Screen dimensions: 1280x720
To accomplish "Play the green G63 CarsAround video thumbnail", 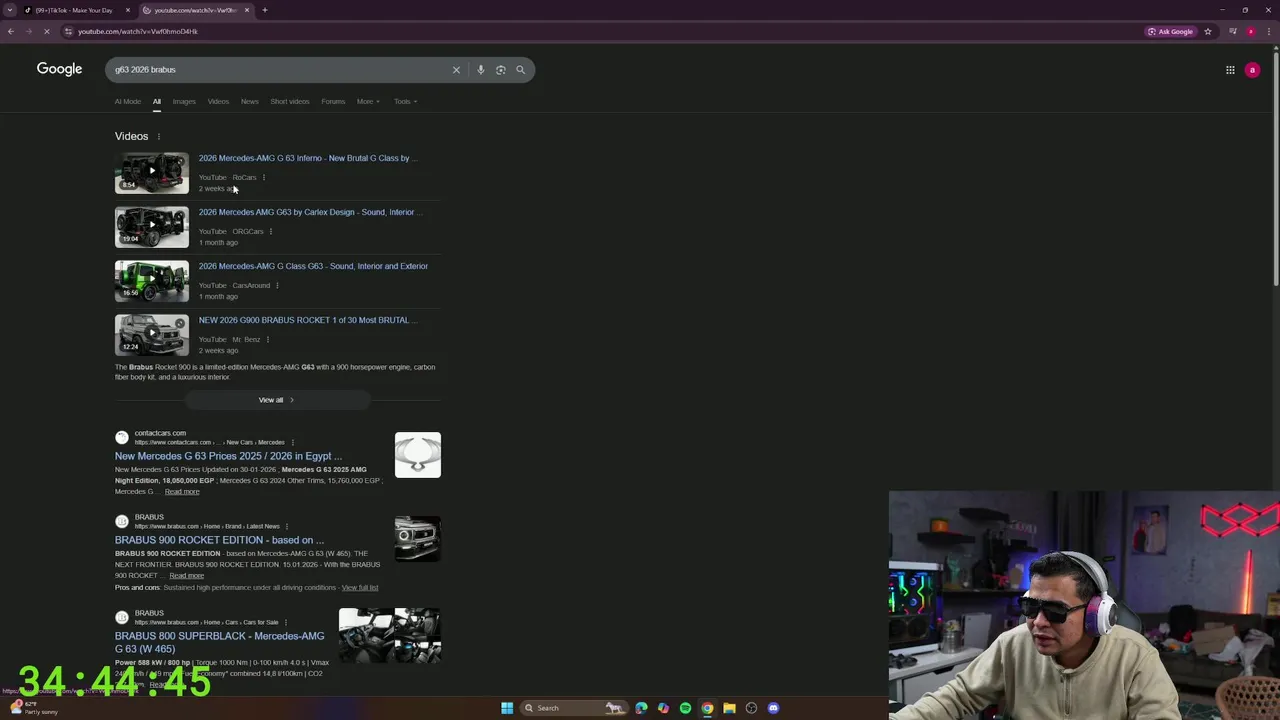I will click(152, 281).
